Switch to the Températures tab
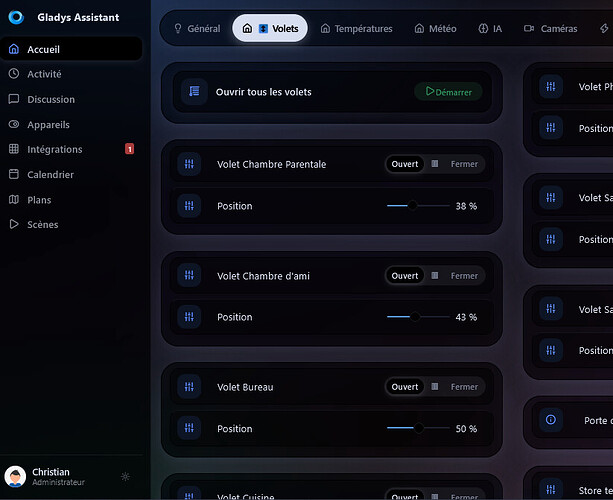 356,29
